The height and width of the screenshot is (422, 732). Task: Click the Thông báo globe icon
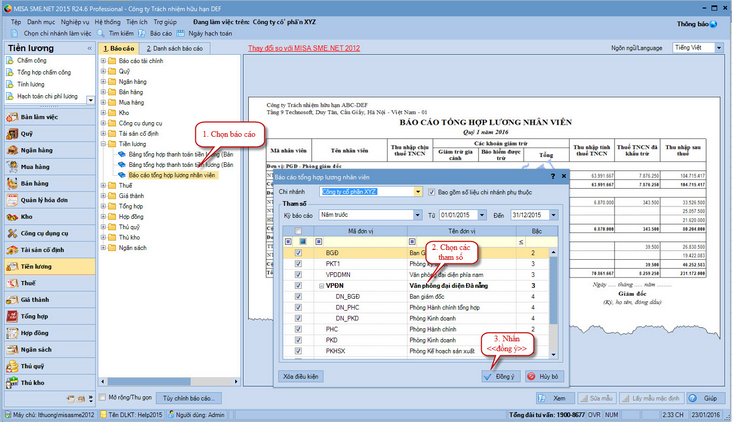[x=713, y=24]
